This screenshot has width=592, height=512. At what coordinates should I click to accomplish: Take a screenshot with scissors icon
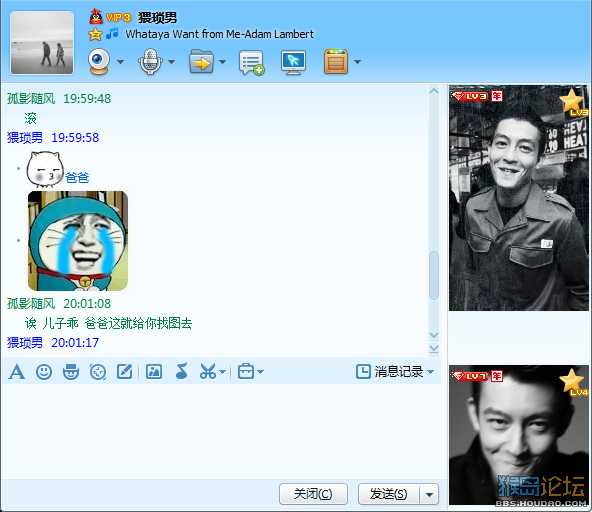pos(208,372)
